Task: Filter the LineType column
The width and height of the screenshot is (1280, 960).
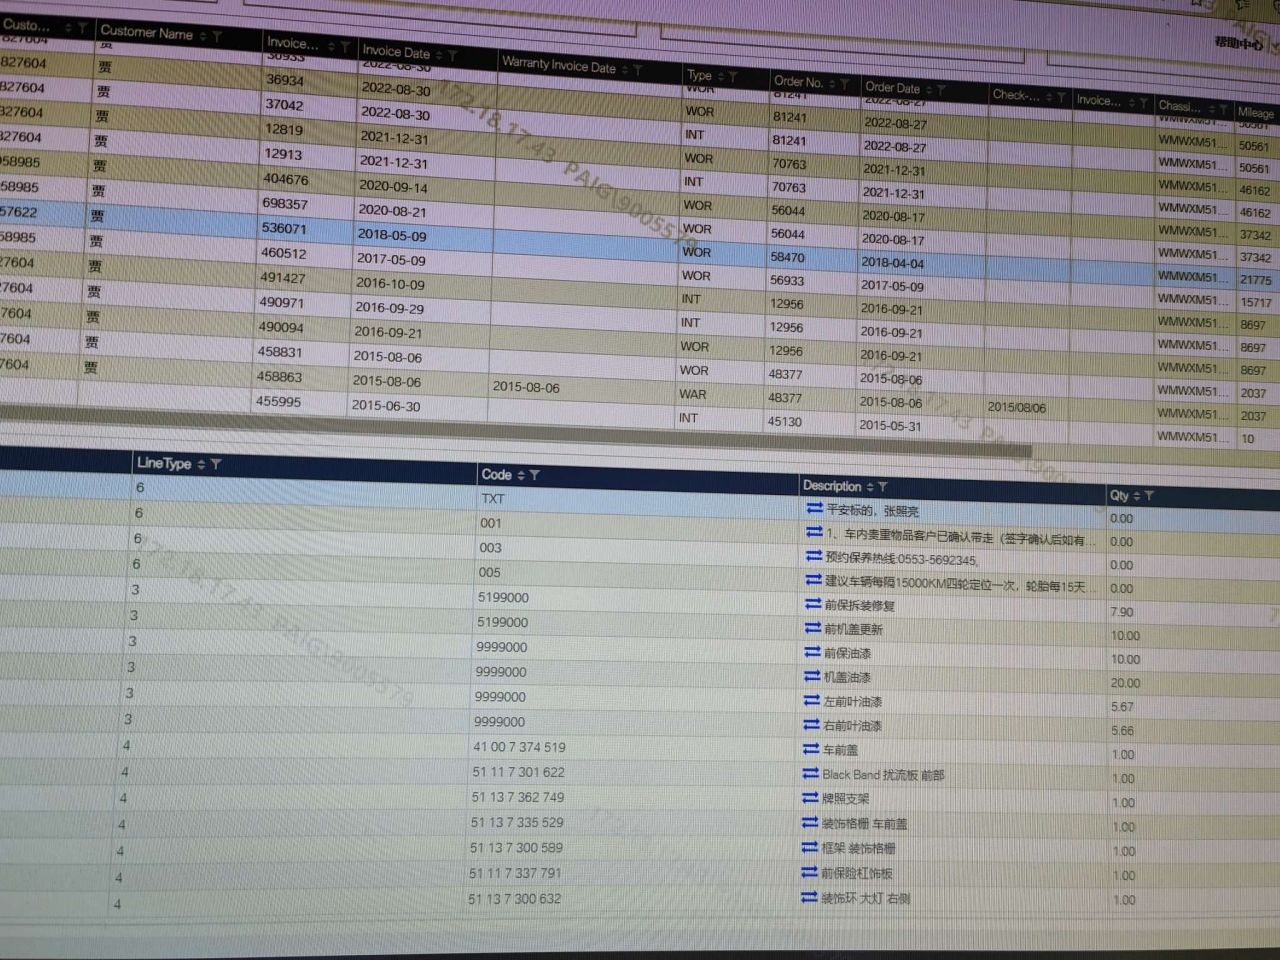Action: click(216, 464)
